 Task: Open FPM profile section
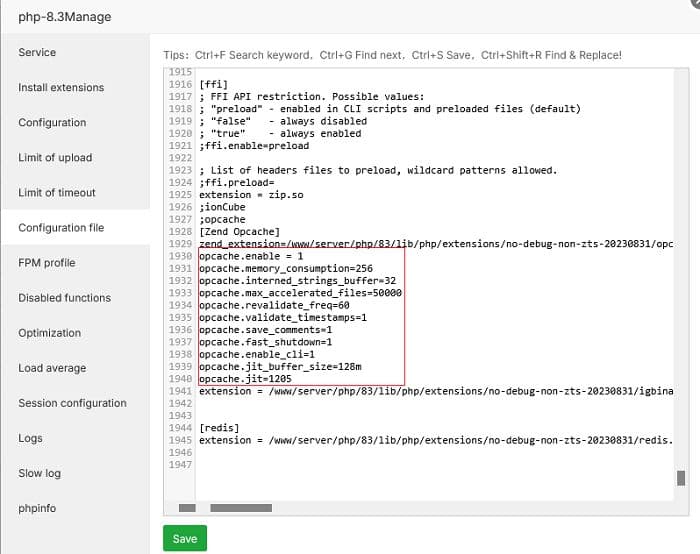click(x=47, y=262)
